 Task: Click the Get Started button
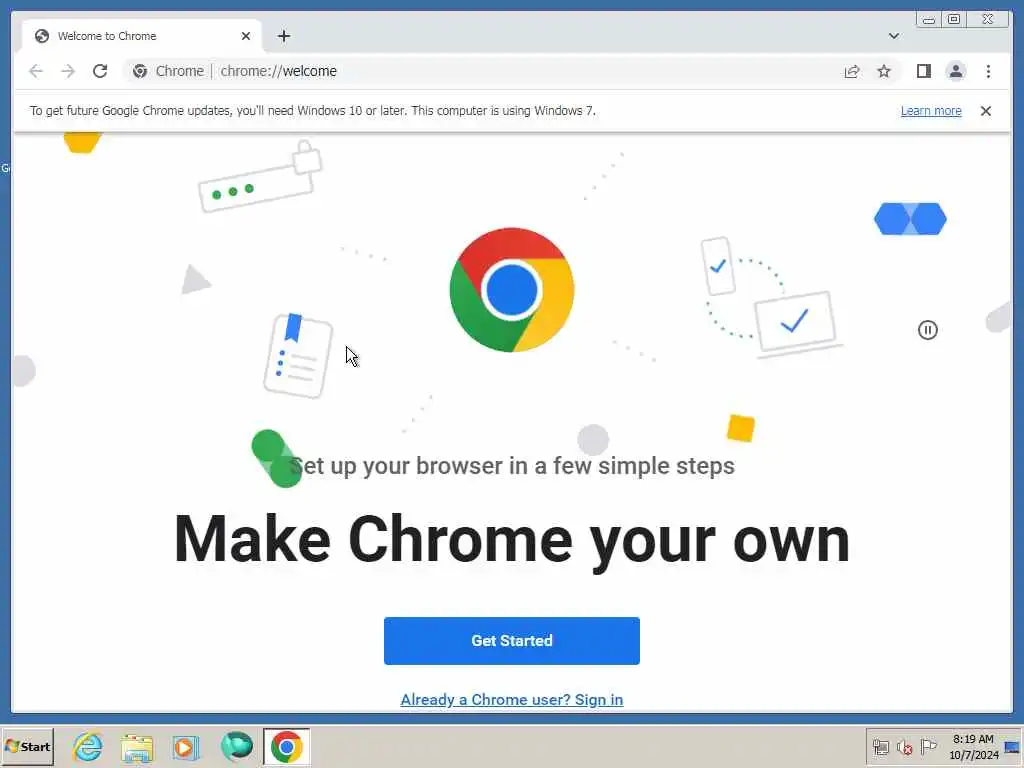pos(511,641)
